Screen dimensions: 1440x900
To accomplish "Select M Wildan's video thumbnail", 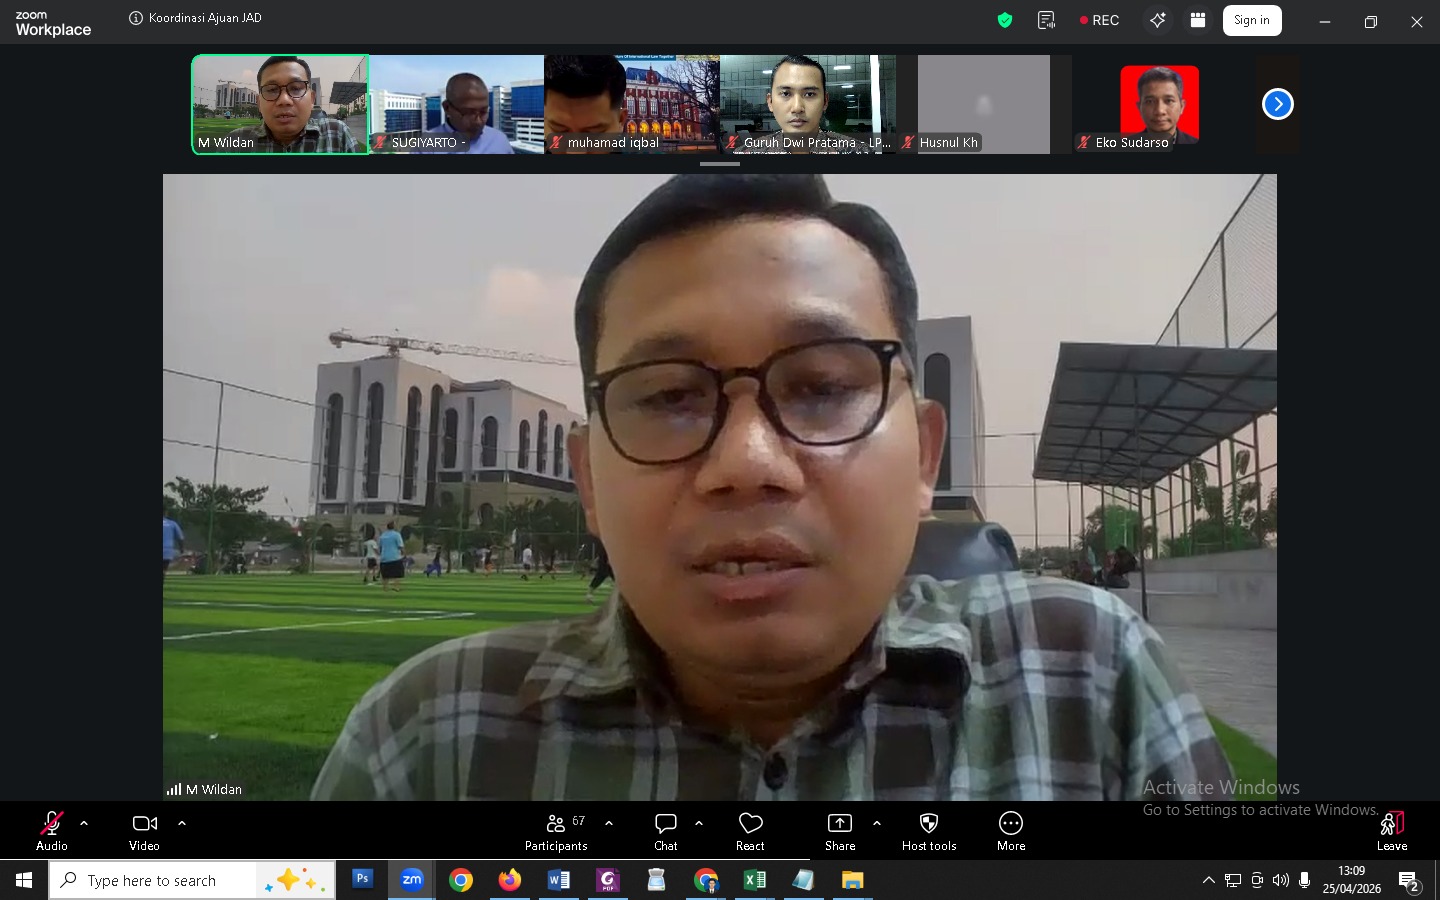I will 281,104.
